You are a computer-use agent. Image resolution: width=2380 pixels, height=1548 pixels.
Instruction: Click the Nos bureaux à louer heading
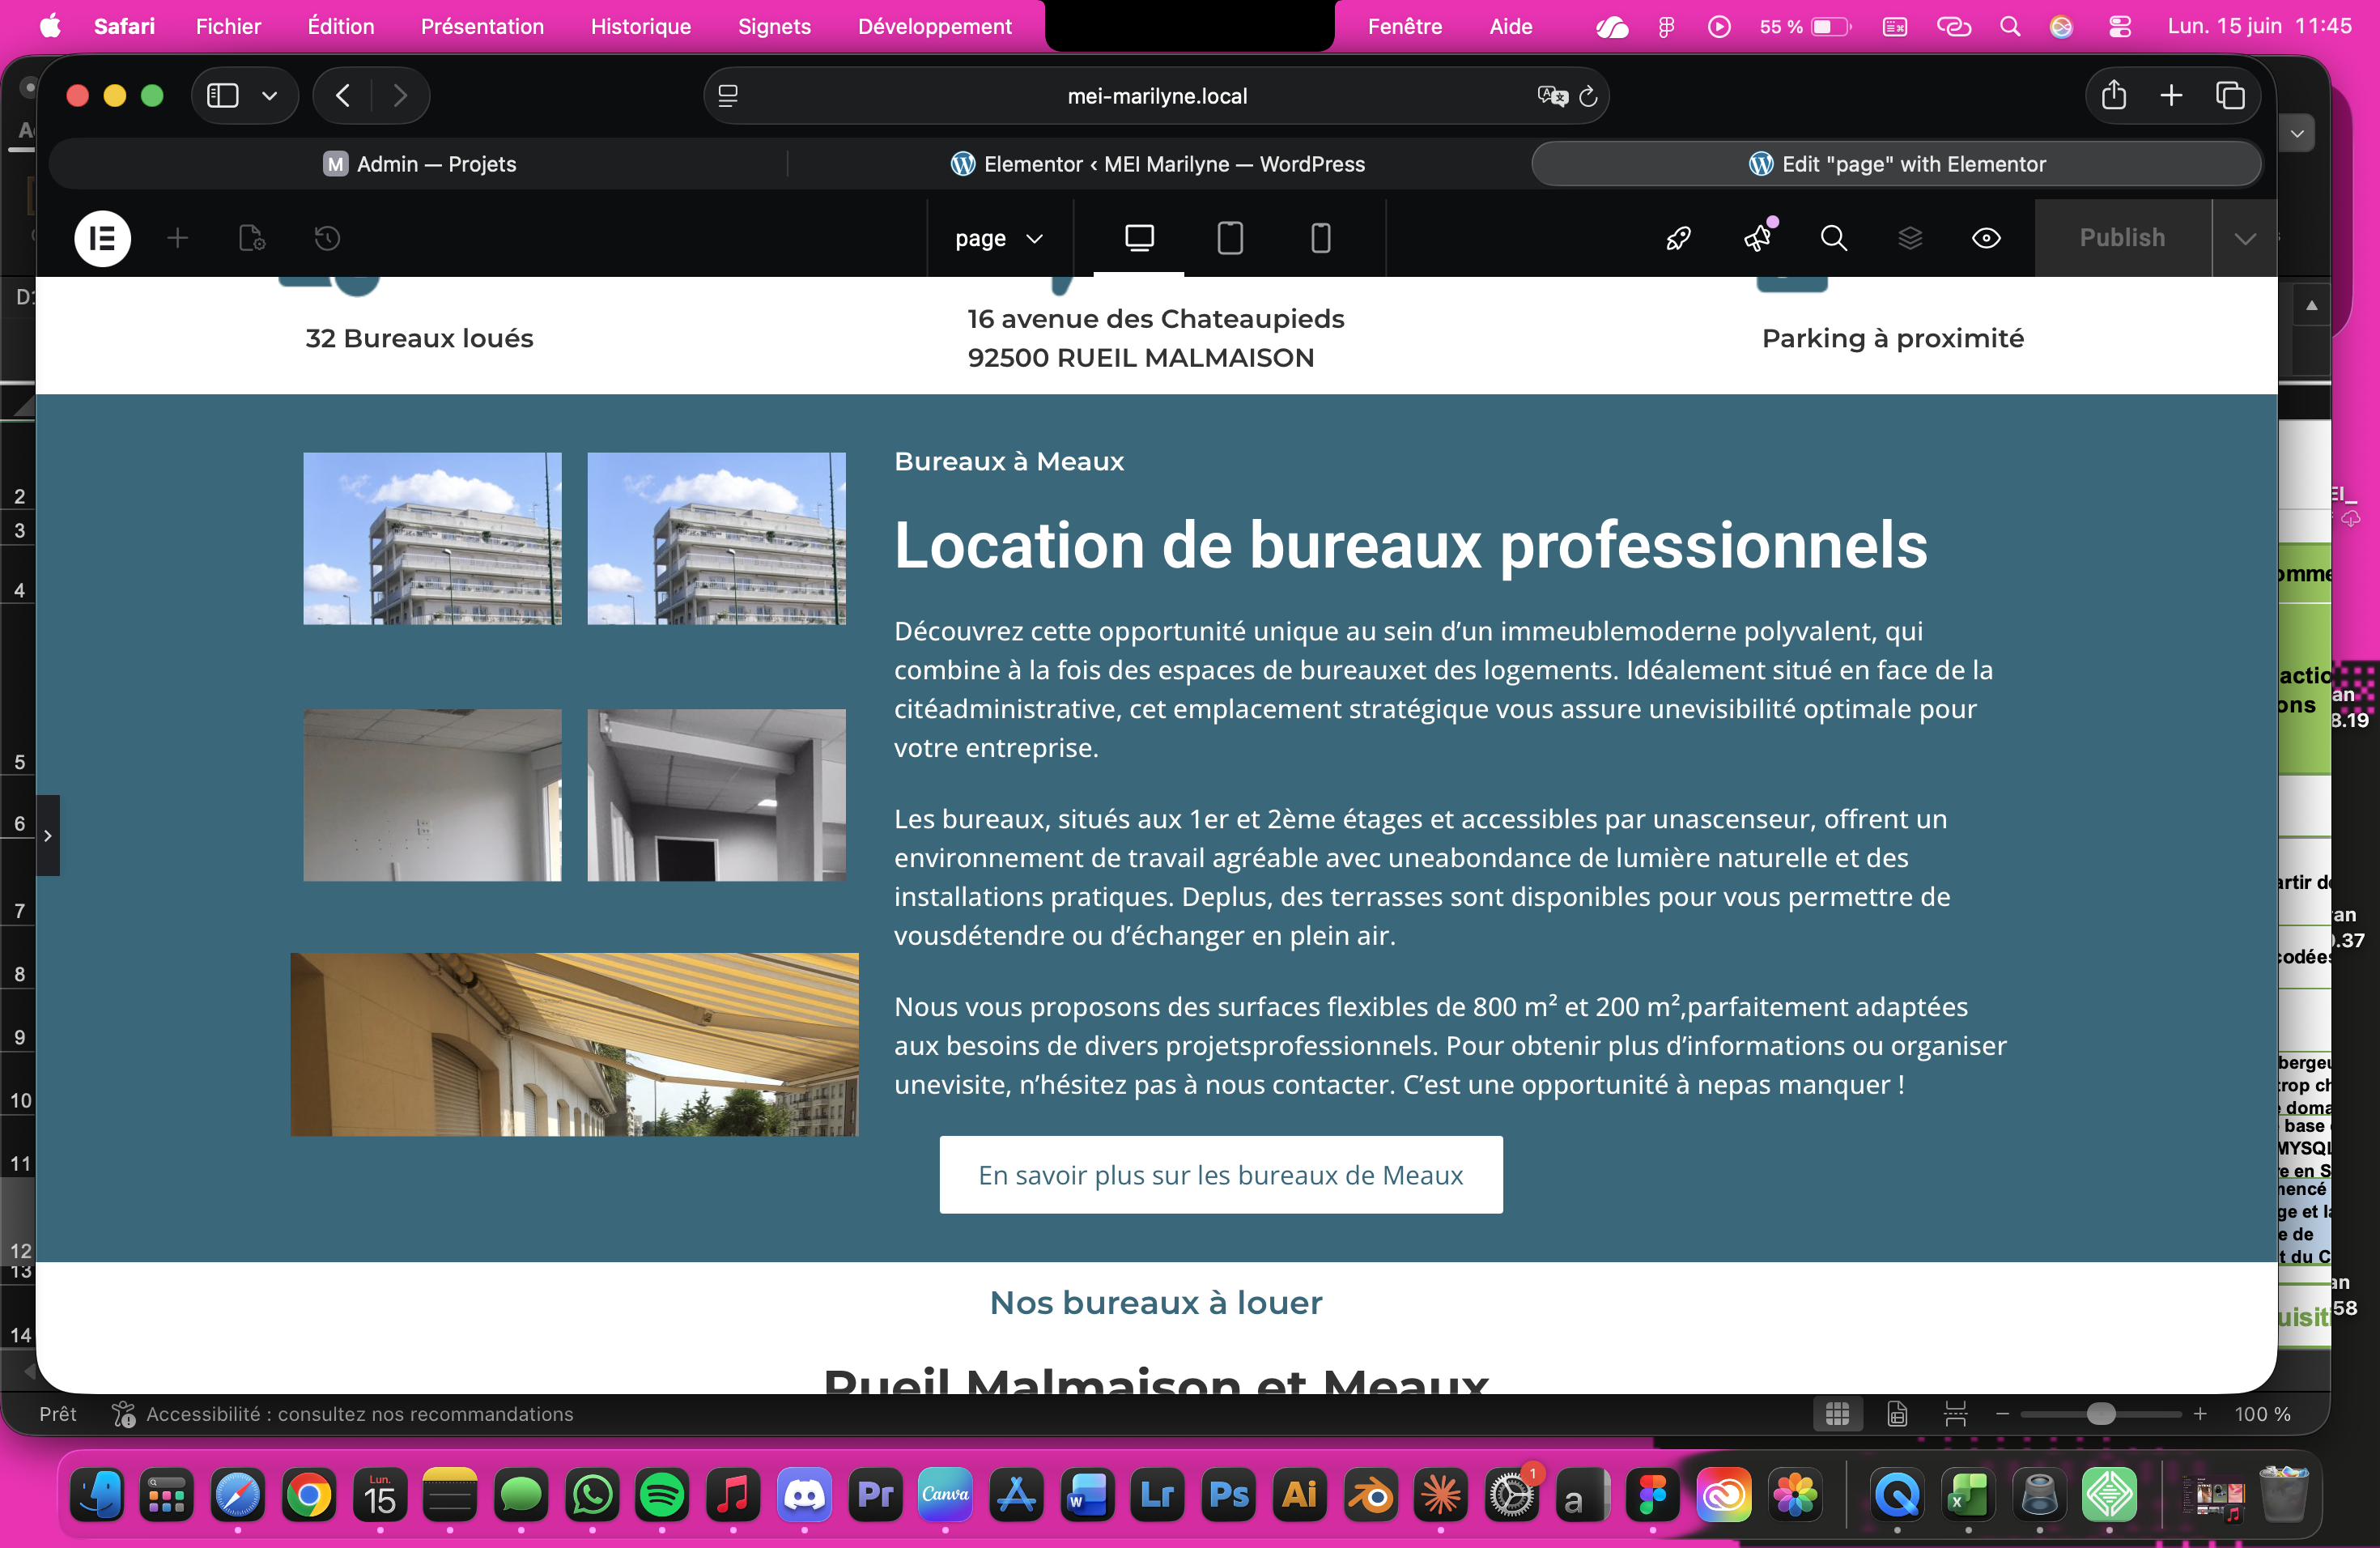1155,1303
